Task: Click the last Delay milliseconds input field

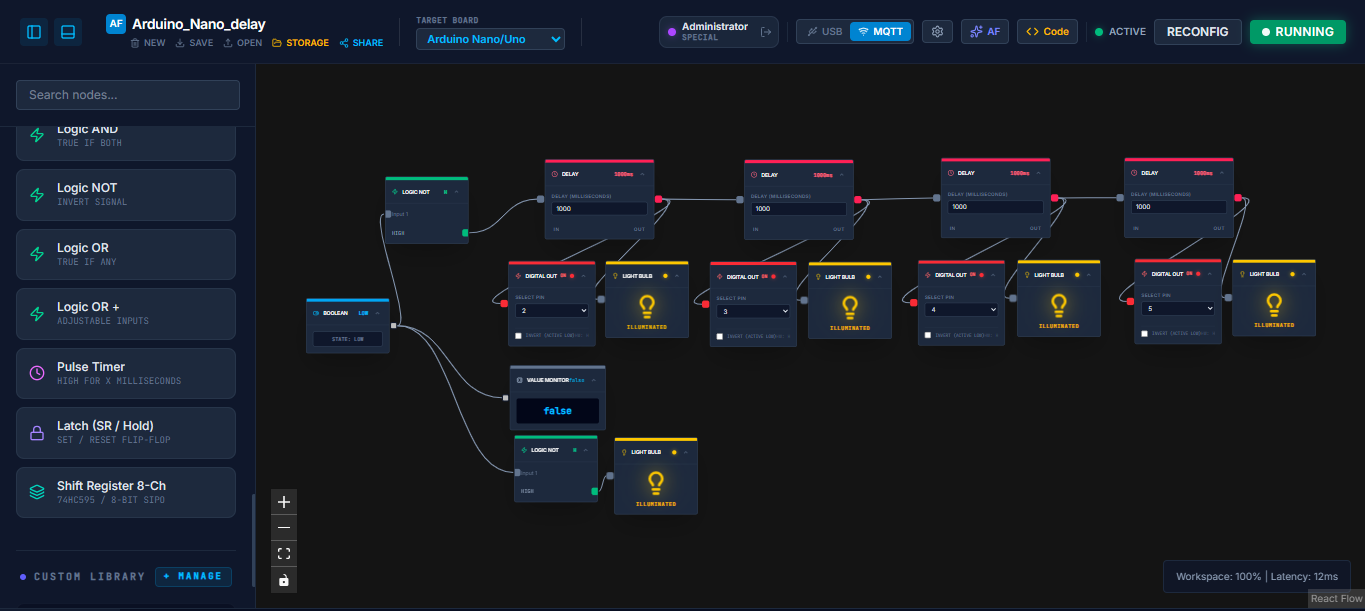Action: pyautogui.click(x=1178, y=207)
